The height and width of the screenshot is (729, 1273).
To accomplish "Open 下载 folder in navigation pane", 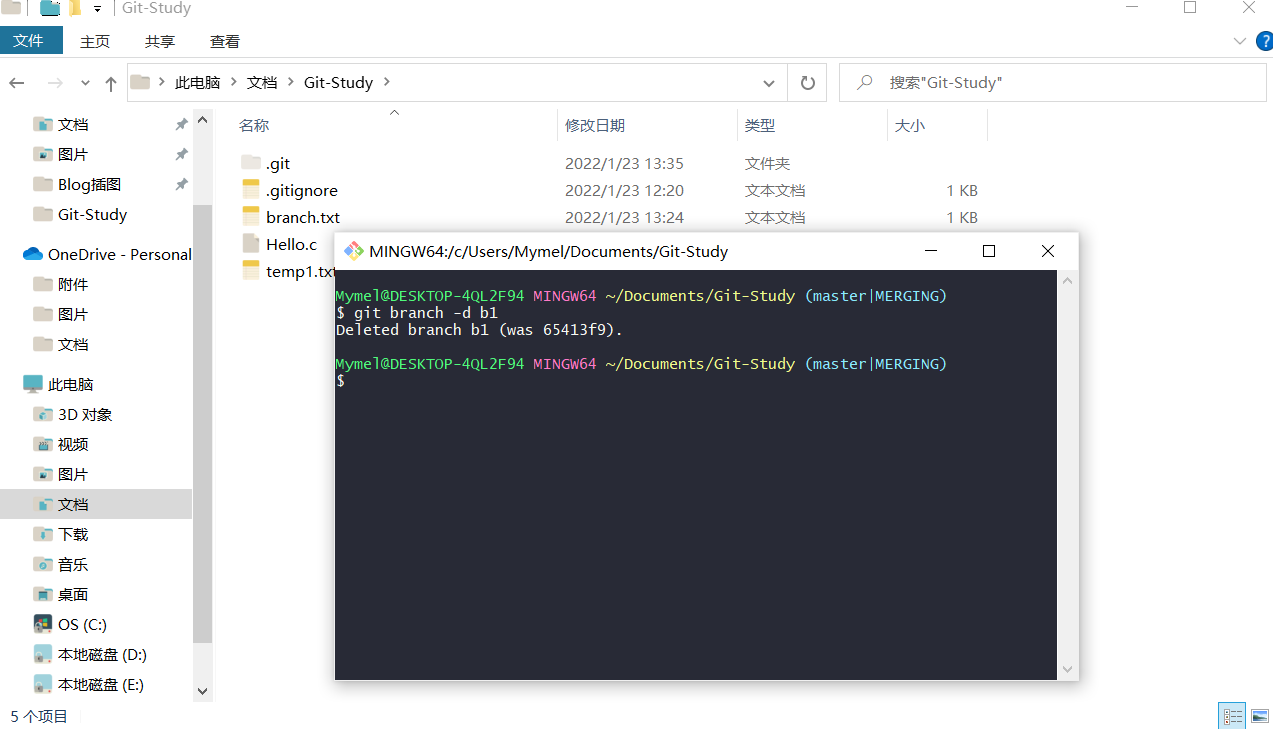I will [x=73, y=534].
